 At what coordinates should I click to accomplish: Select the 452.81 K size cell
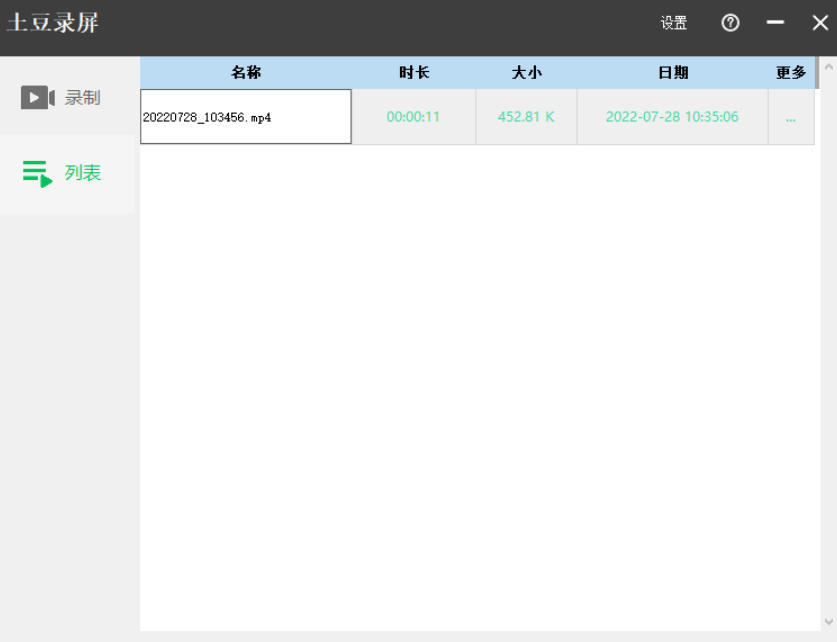coord(526,117)
